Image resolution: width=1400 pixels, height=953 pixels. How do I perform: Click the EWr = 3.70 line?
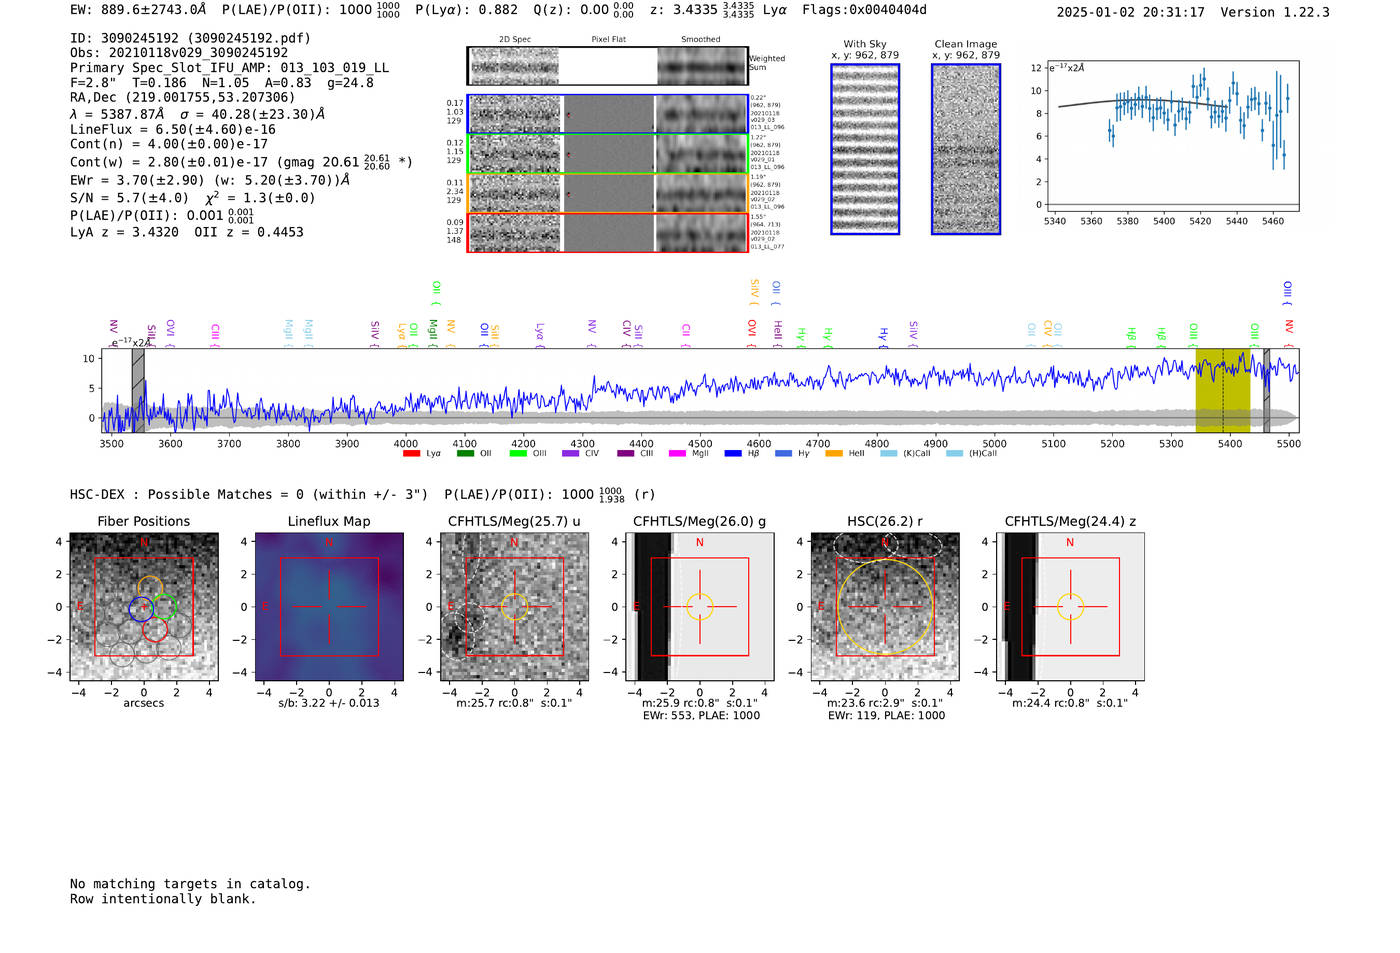210,180
